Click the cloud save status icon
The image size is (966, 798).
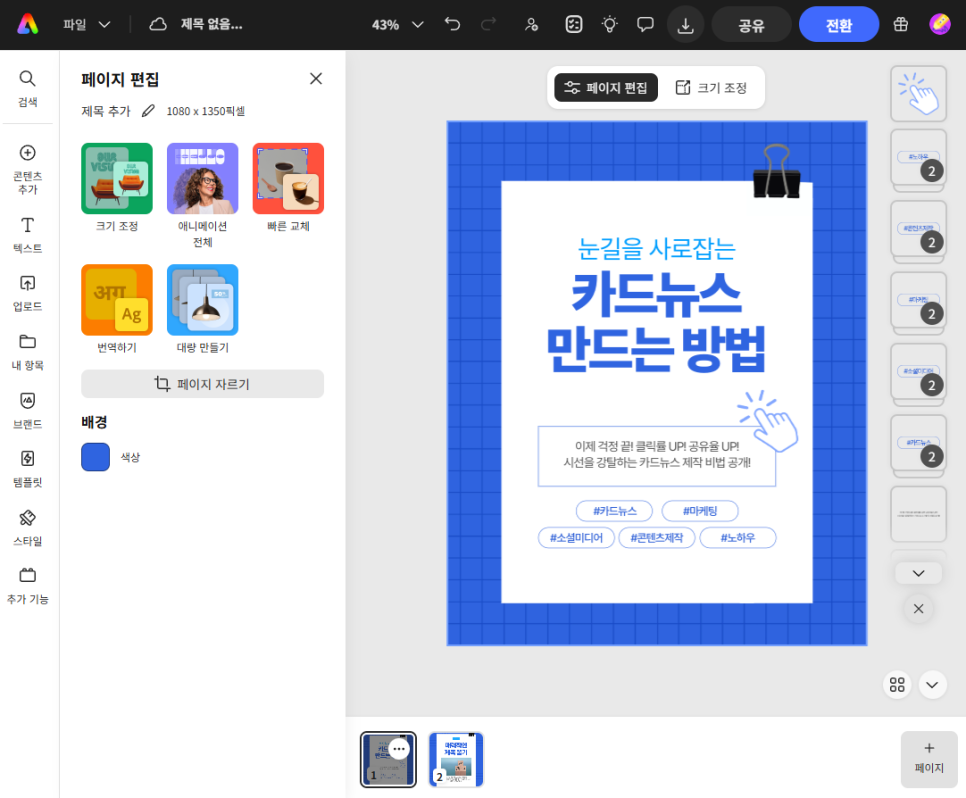158,25
